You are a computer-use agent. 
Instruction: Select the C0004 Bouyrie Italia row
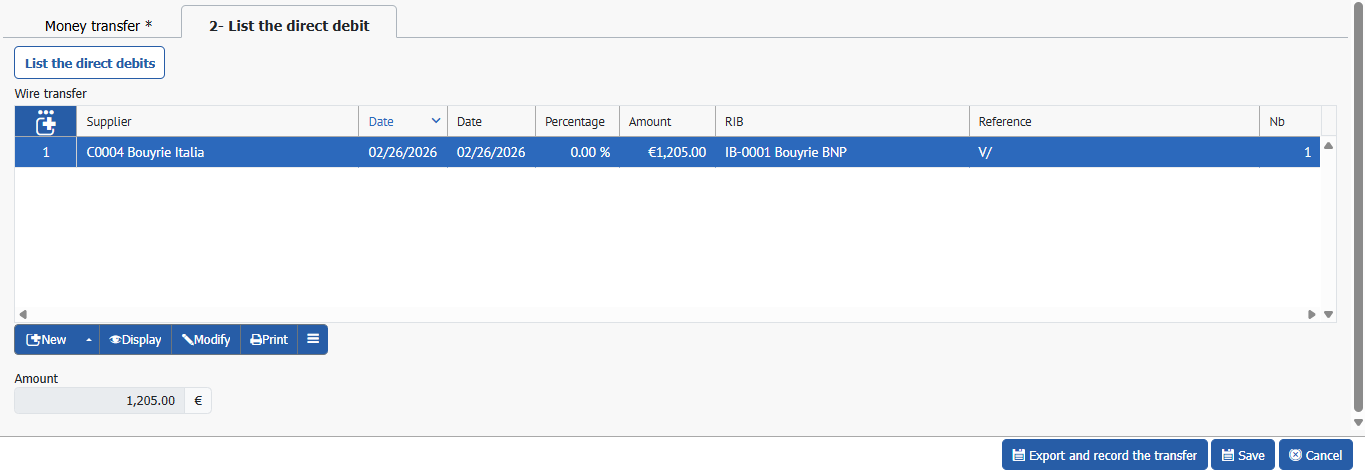217,153
